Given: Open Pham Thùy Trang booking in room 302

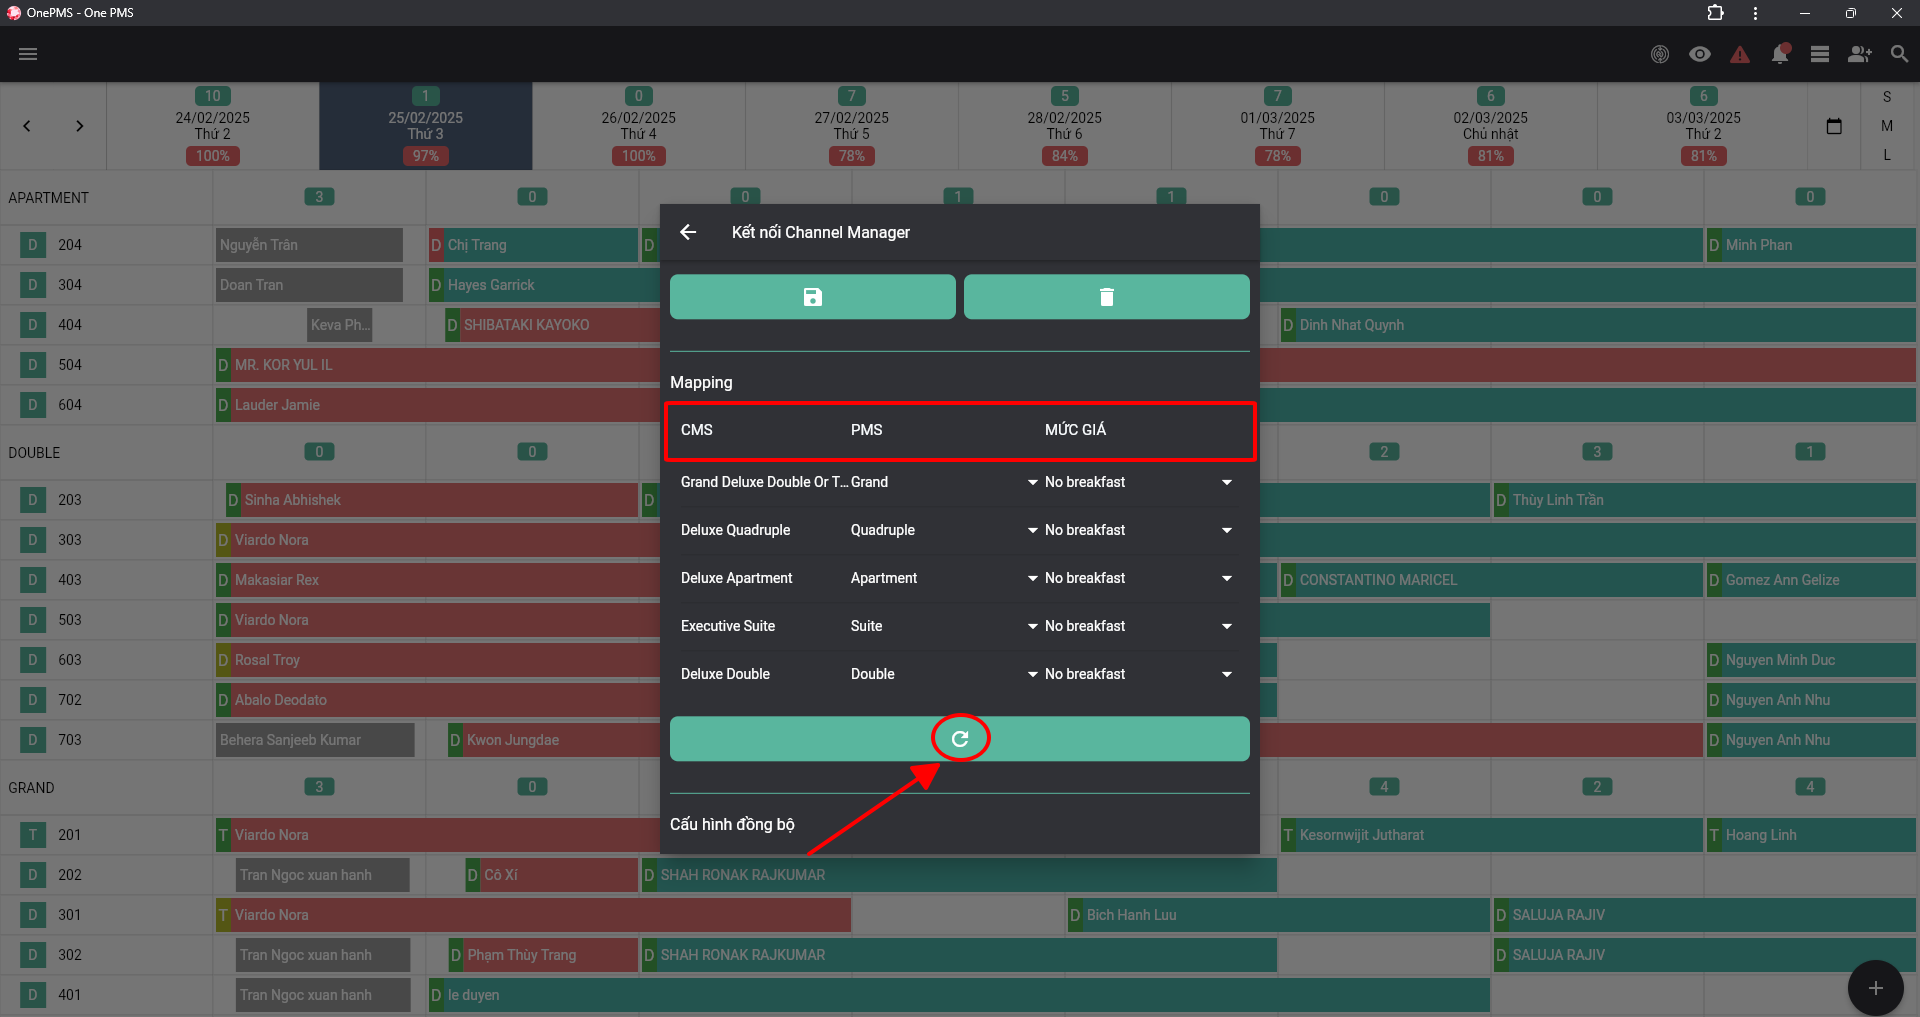Looking at the screenshot, I should pyautogui.click(x=543, y=955).
